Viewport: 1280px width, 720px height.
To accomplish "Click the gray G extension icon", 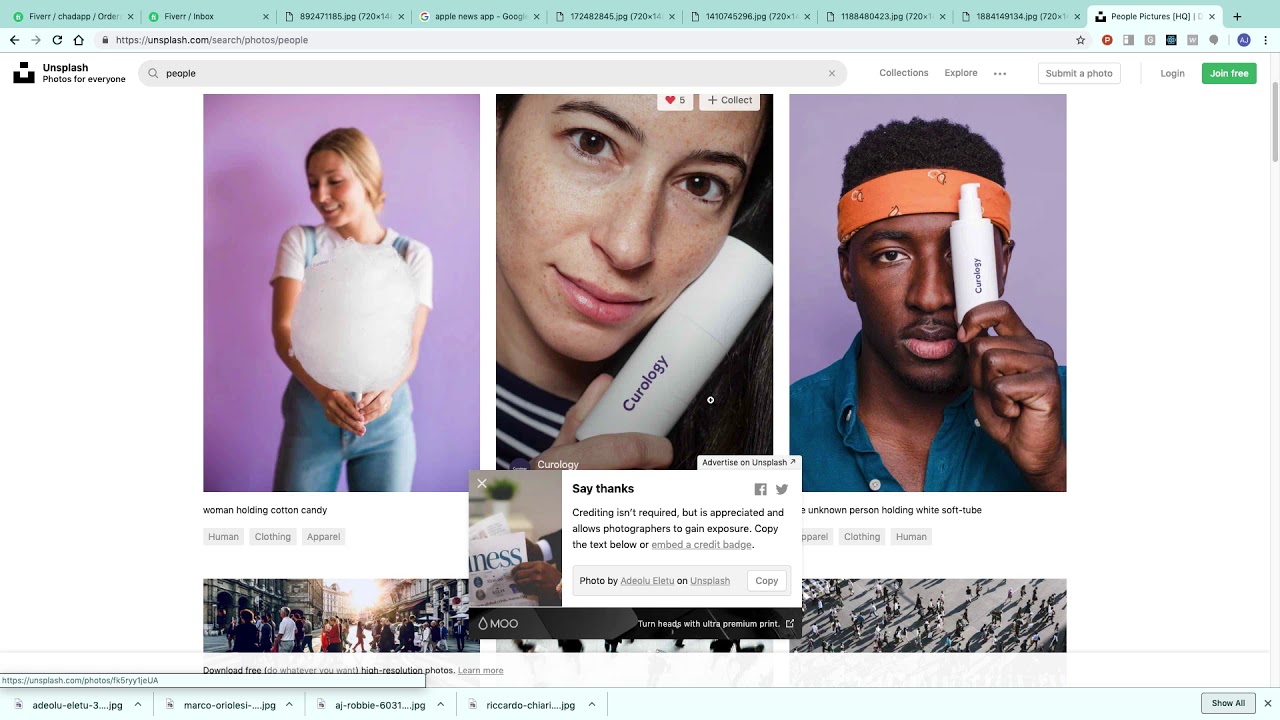I will pos(1150,40).
